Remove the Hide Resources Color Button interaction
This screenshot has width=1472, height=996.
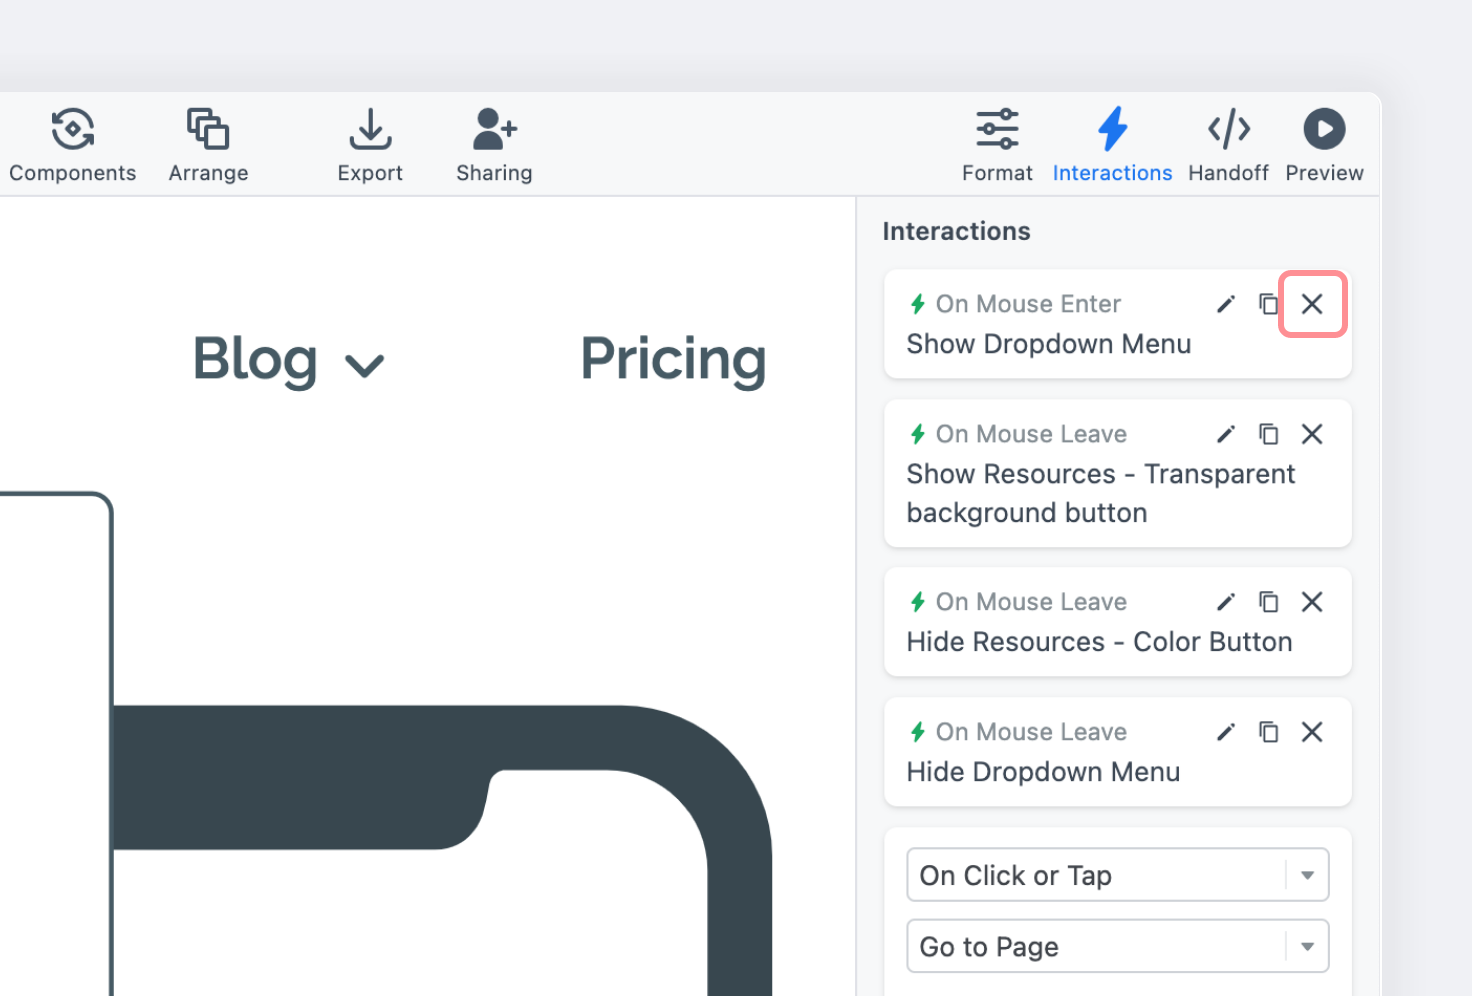click(x=1312, y=602)
